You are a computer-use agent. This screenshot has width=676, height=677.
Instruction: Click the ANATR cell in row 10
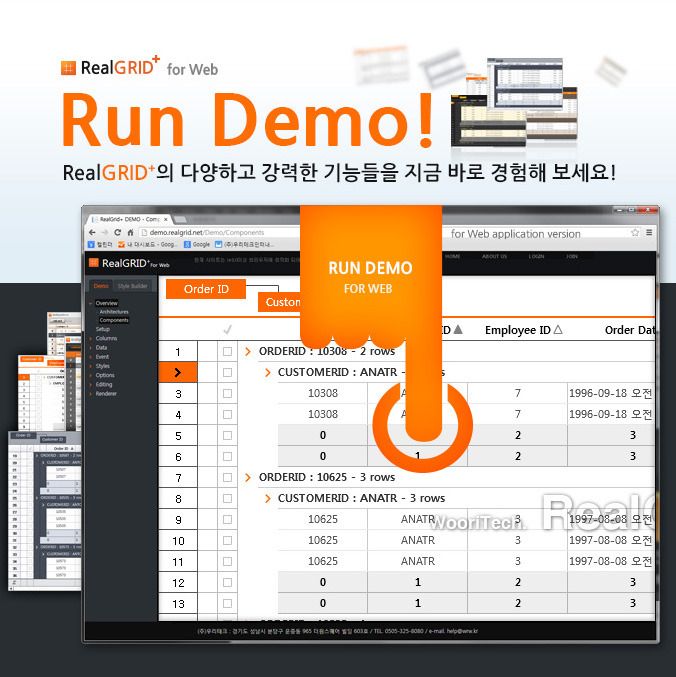click(x=417, y=540)
